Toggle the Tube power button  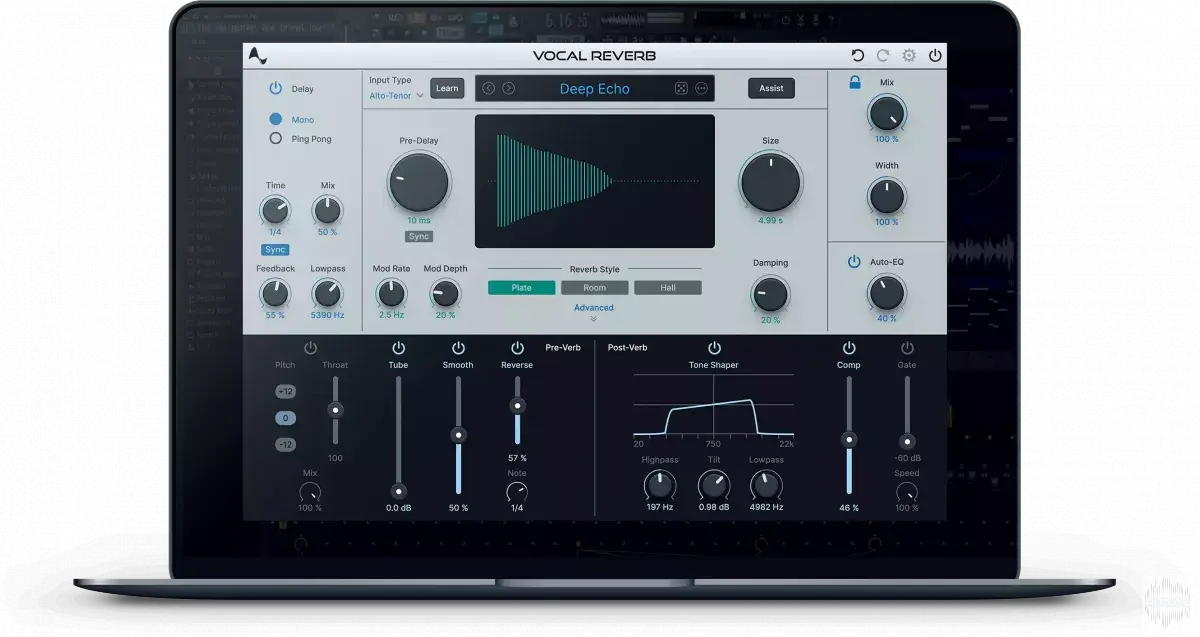399,348
